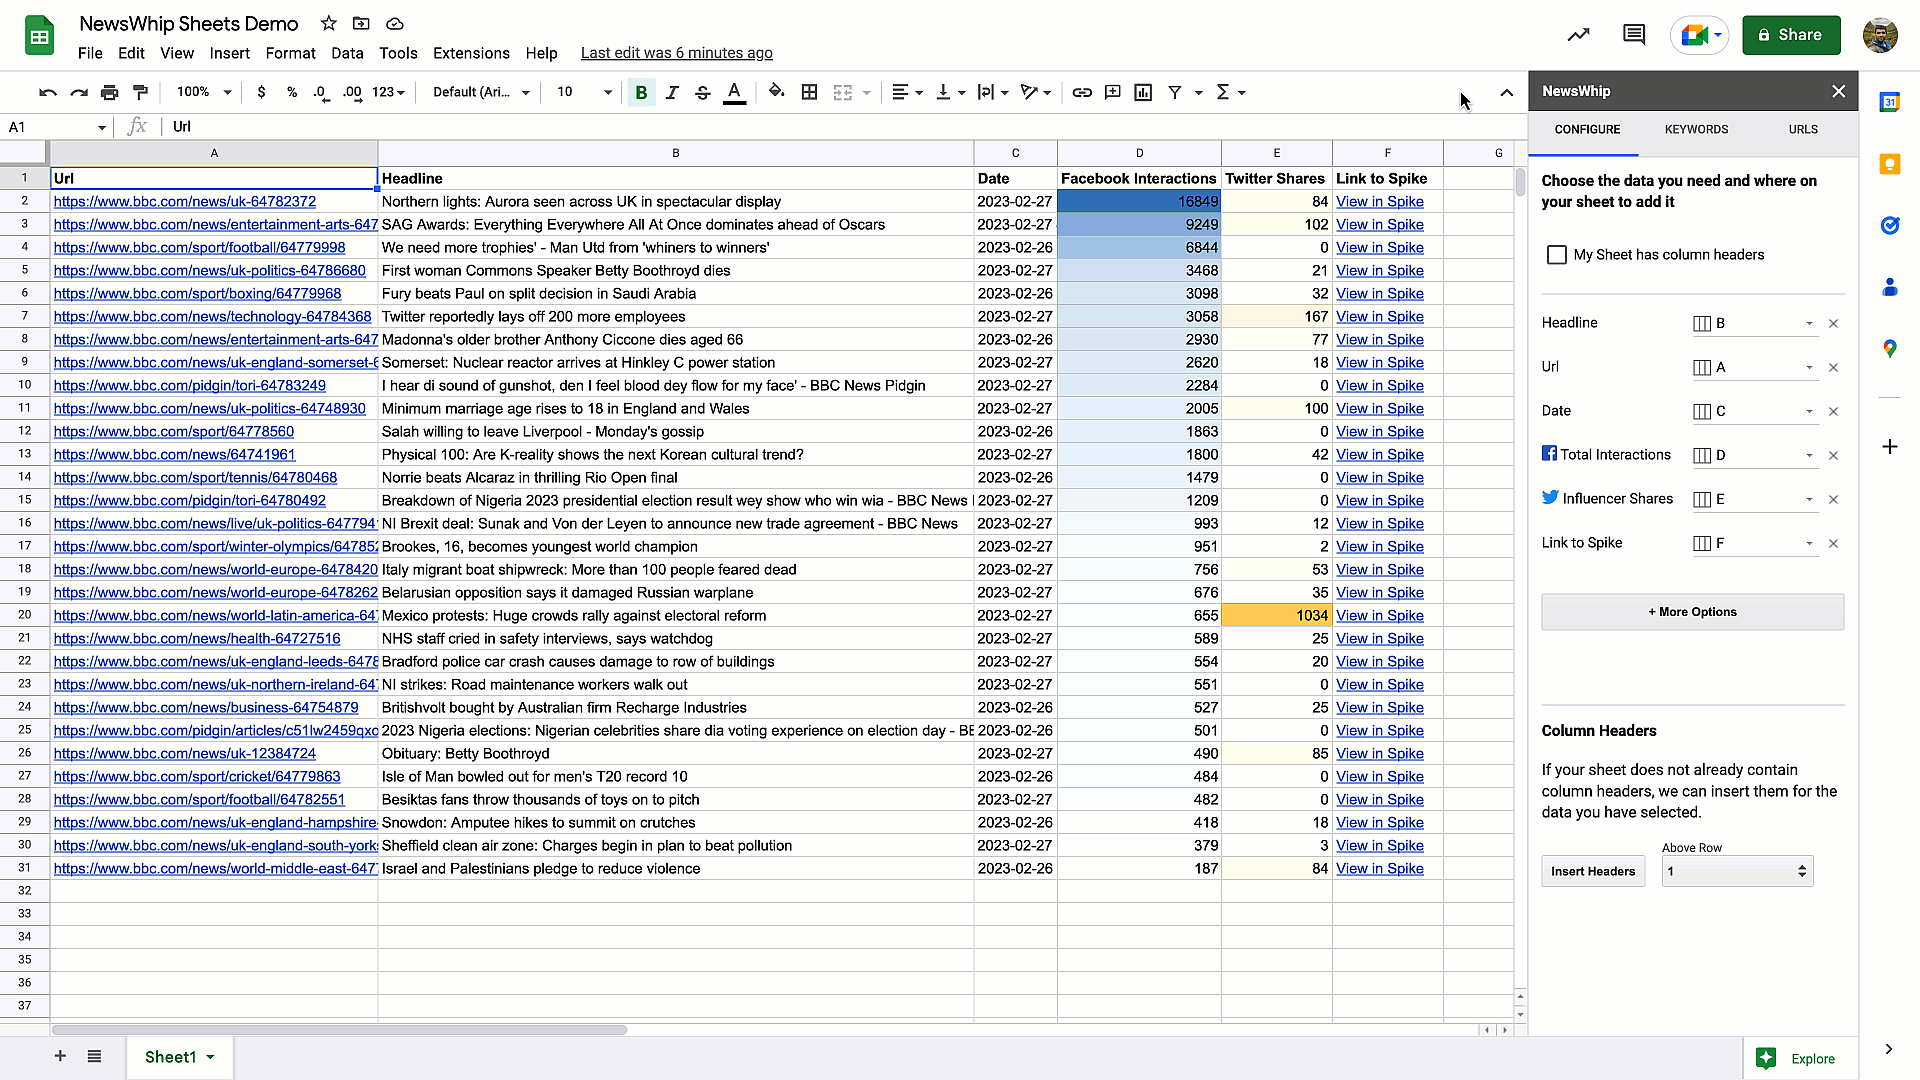
Task: Switch to the URLS tab
Action: [x=1803, y=130]
